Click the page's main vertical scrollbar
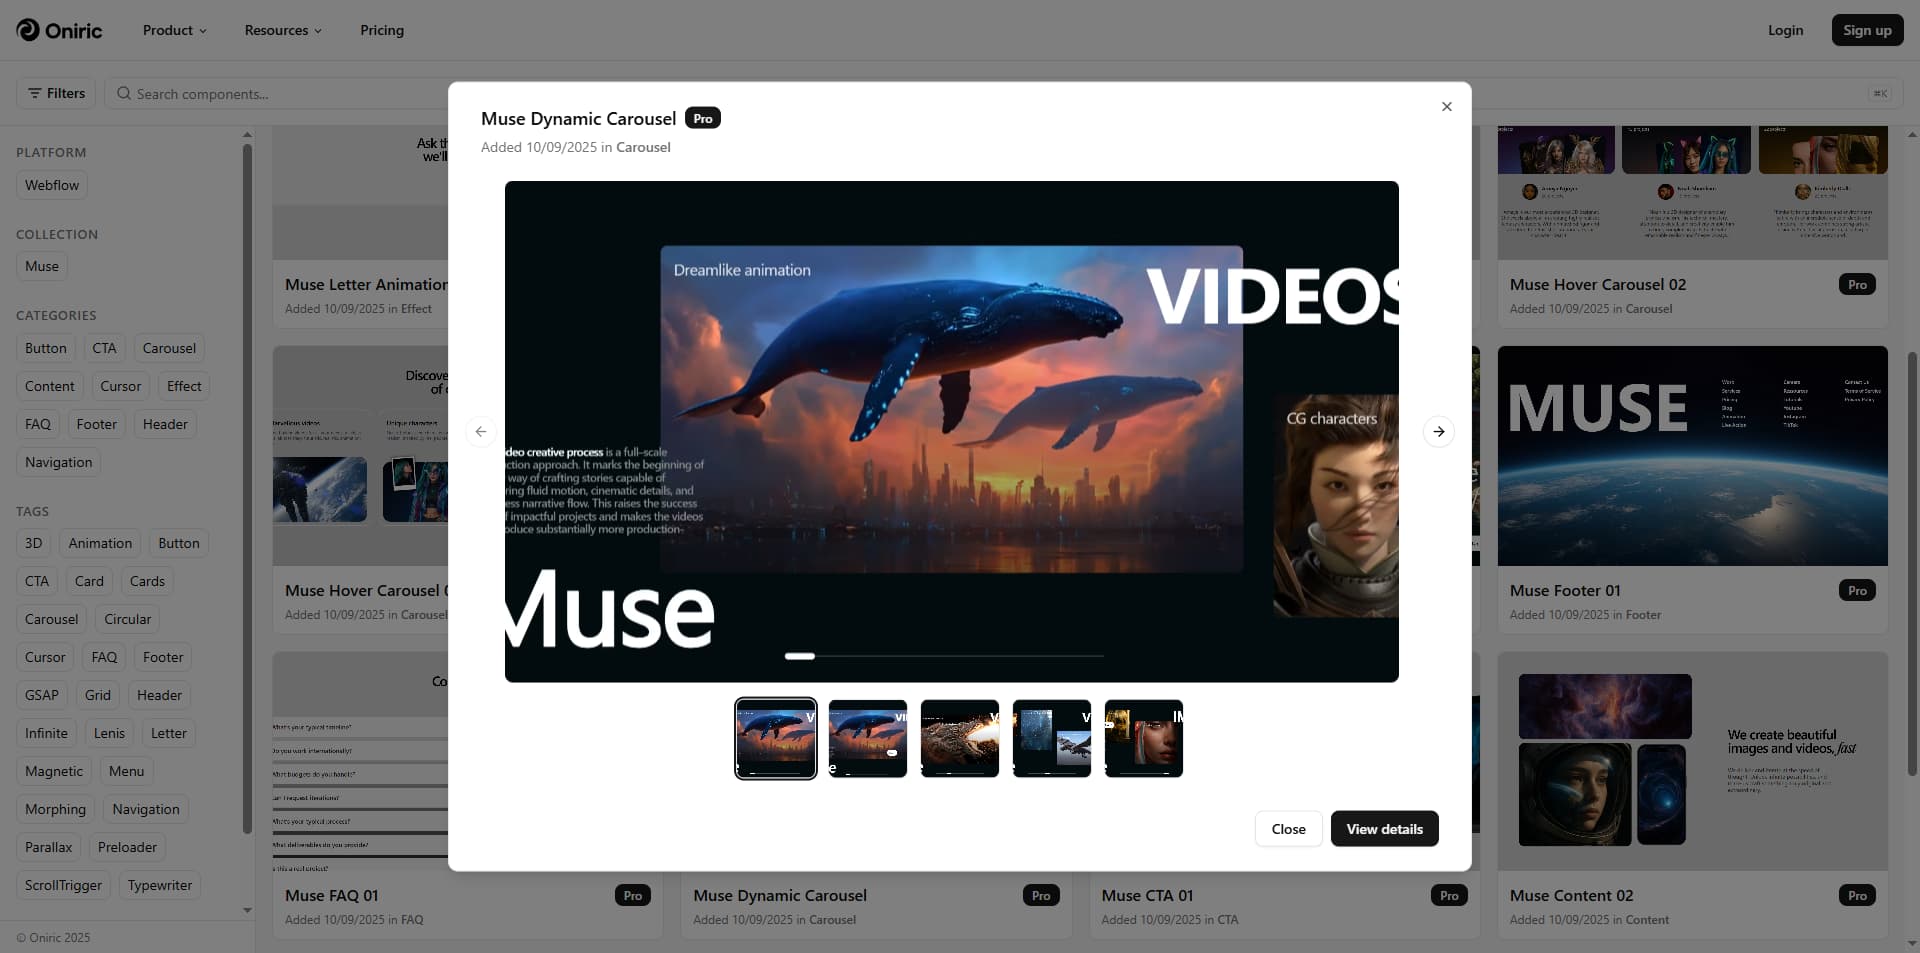Viewport: 1920px width, 953px height. click(x=1912, y=562)
